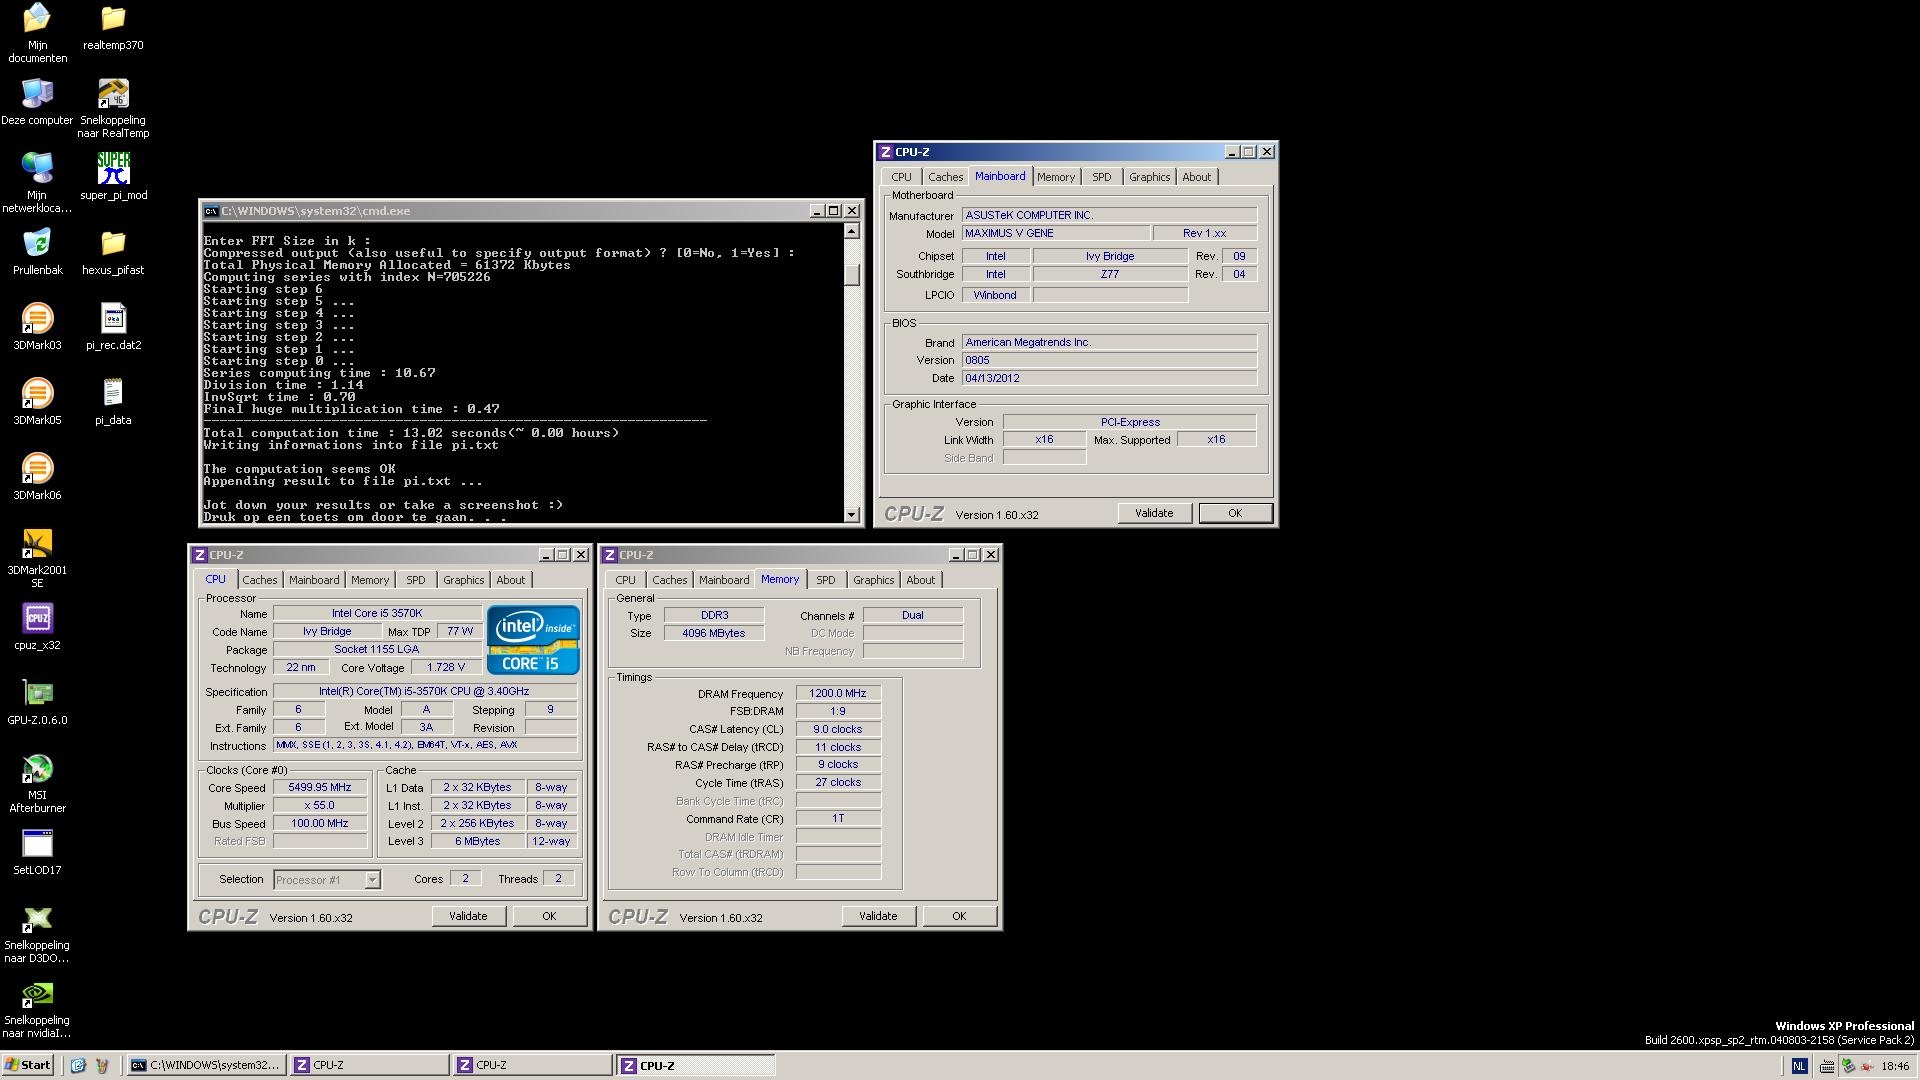1920x1080 pixels.
Task: Switch to Caches tab in CPU tab window
Action: tap(259, 580)
